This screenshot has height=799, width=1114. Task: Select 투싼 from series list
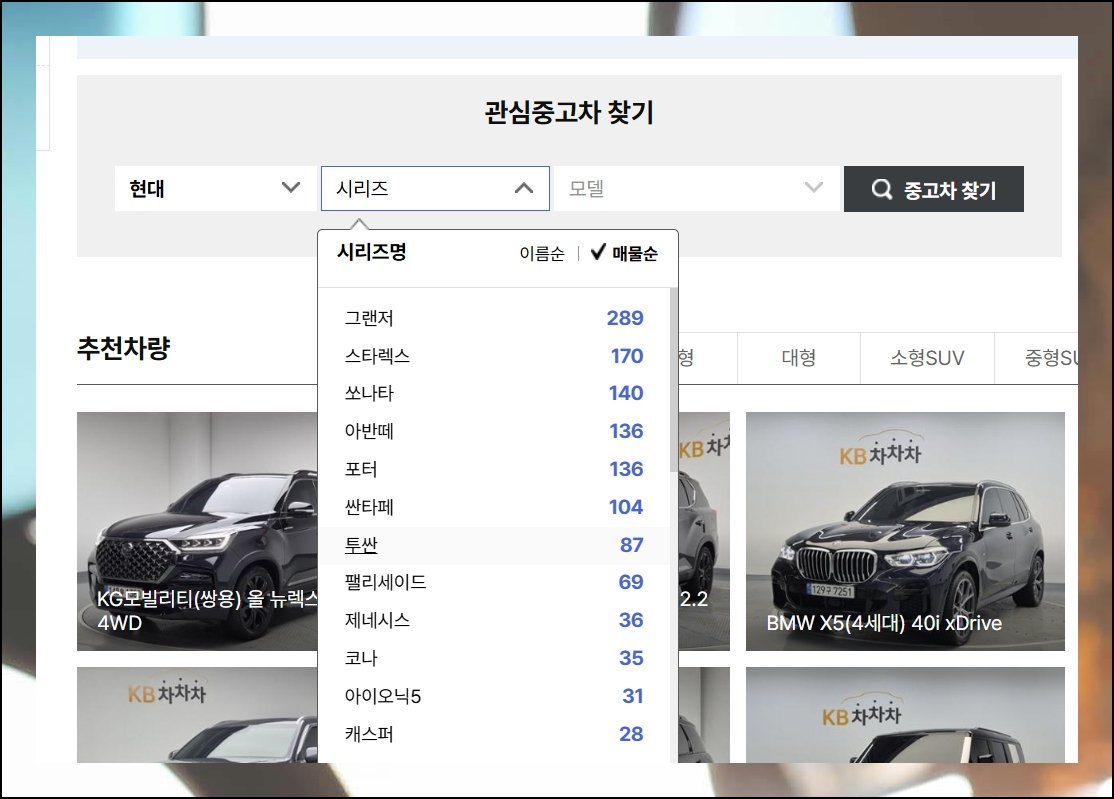pyautogui.click(x=494, y=545)
